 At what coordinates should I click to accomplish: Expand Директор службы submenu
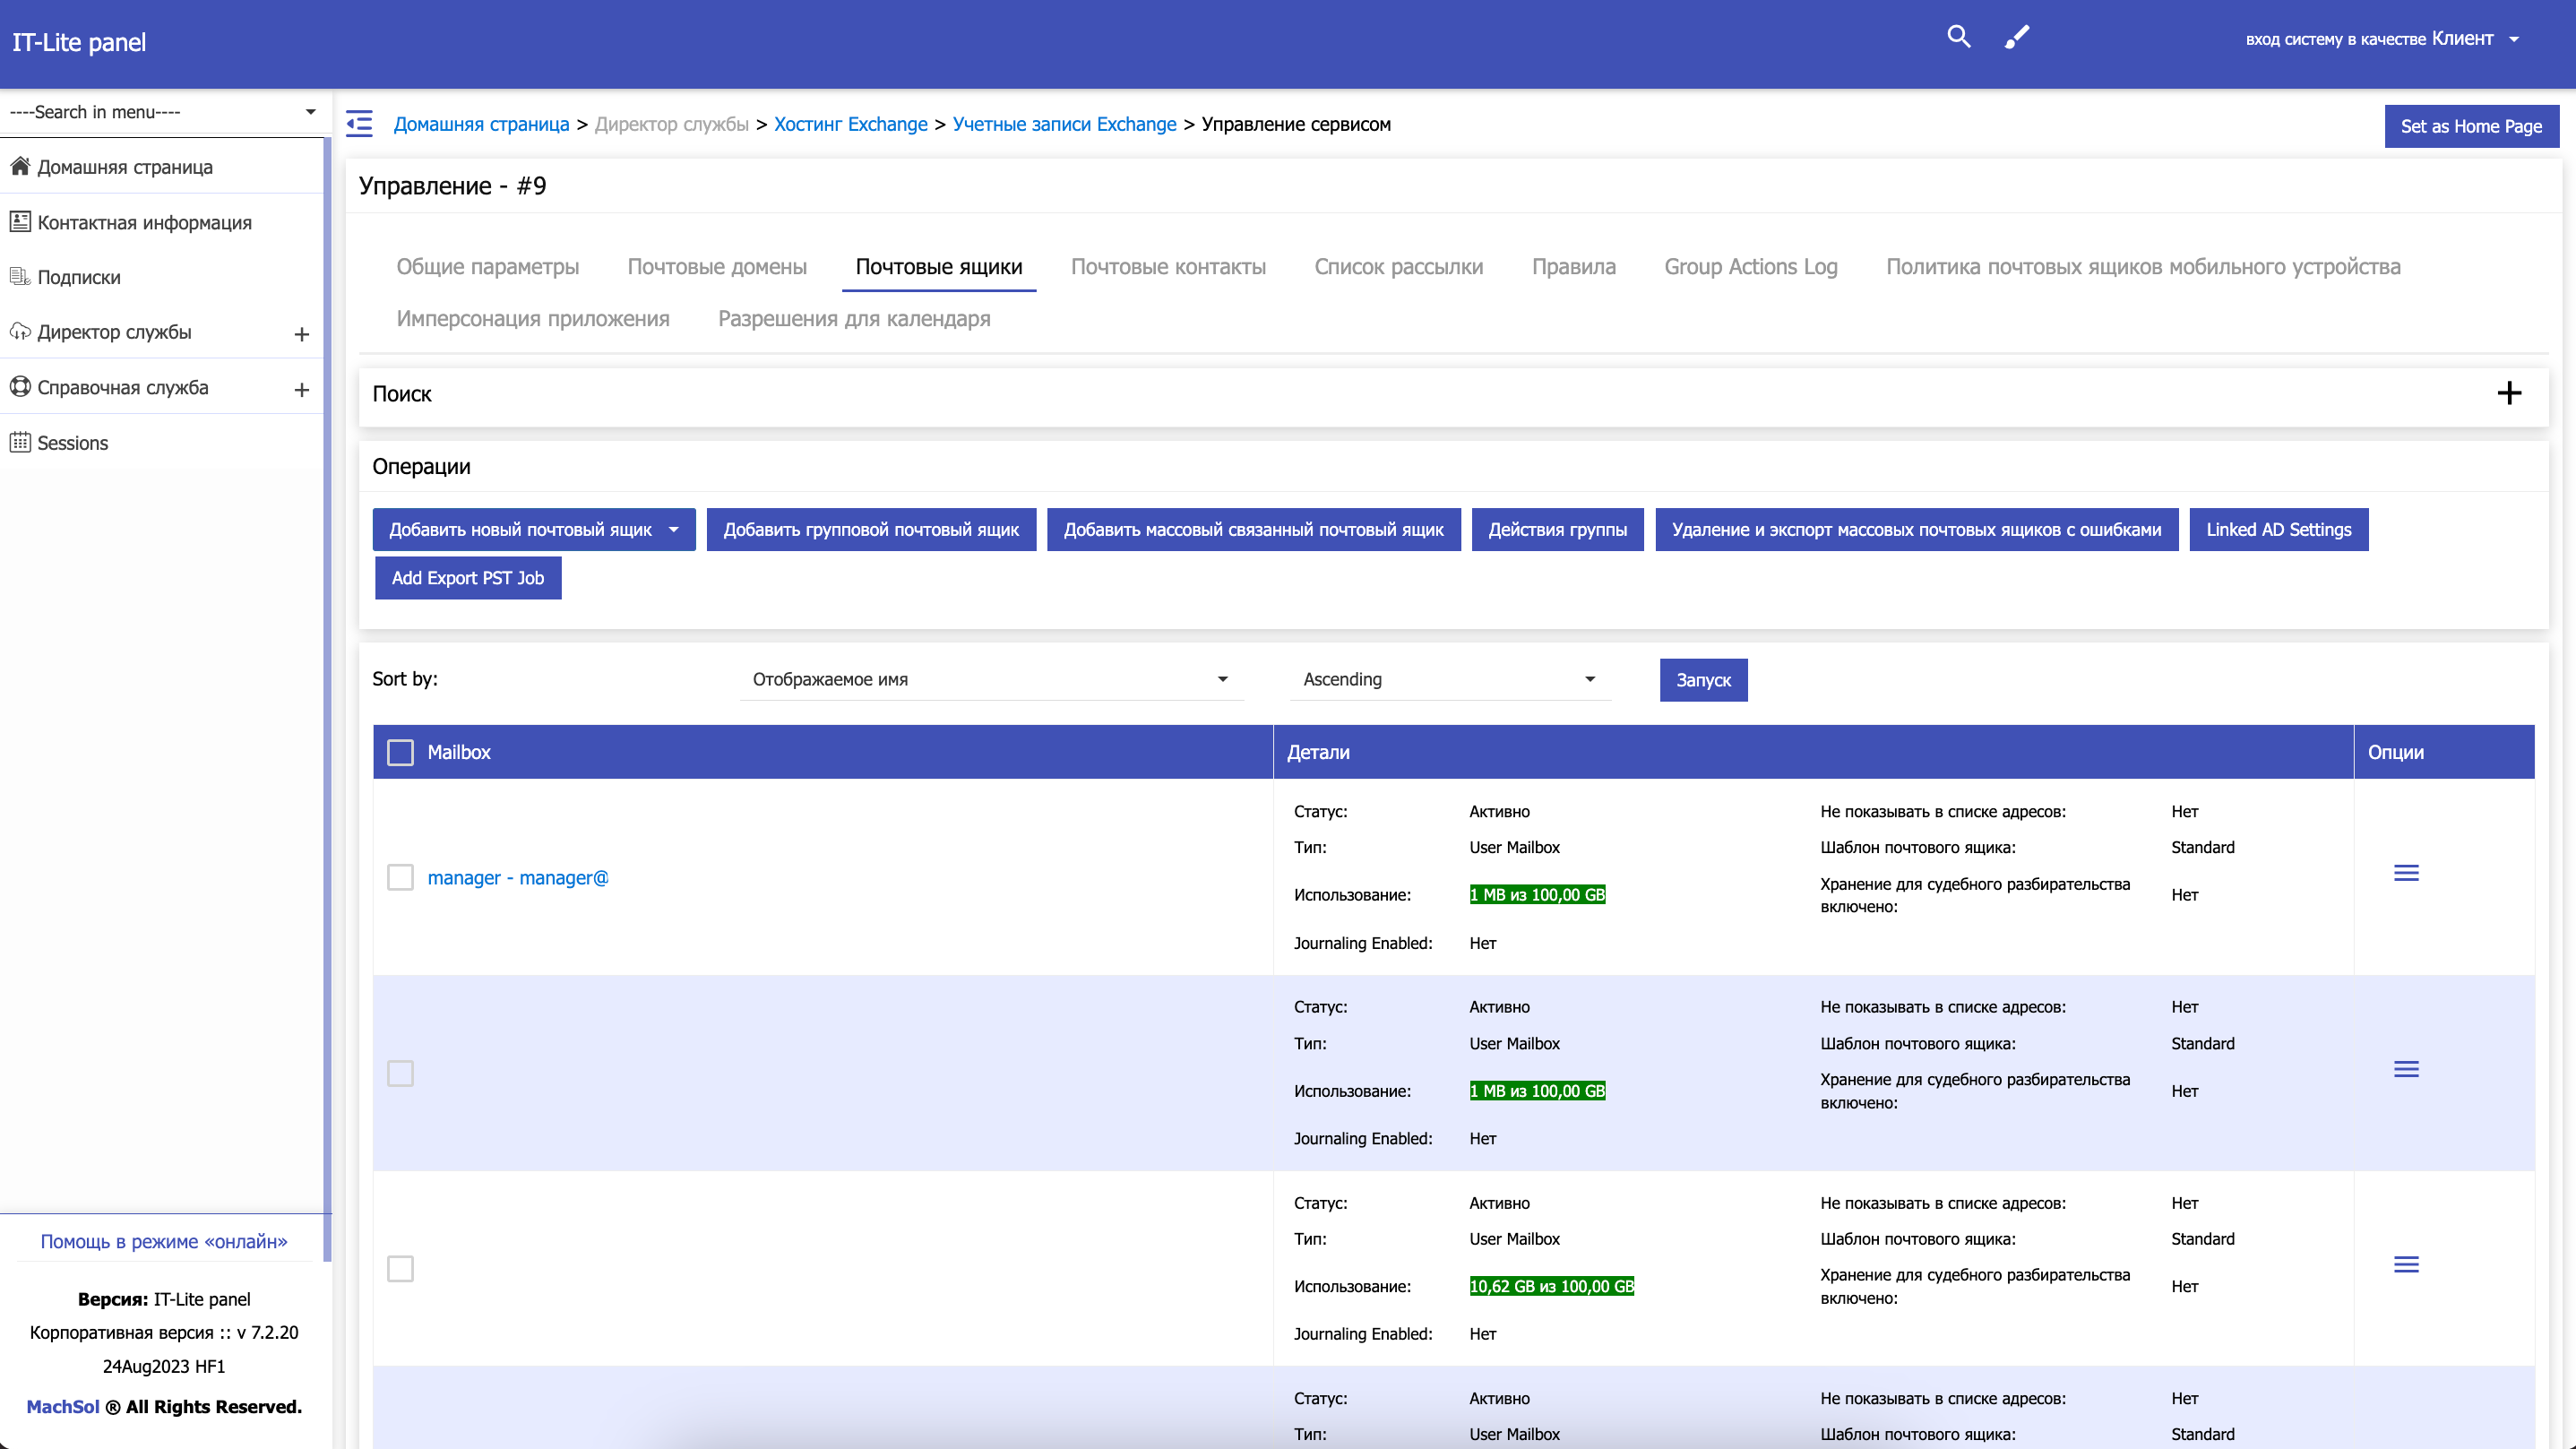[302, 334]
